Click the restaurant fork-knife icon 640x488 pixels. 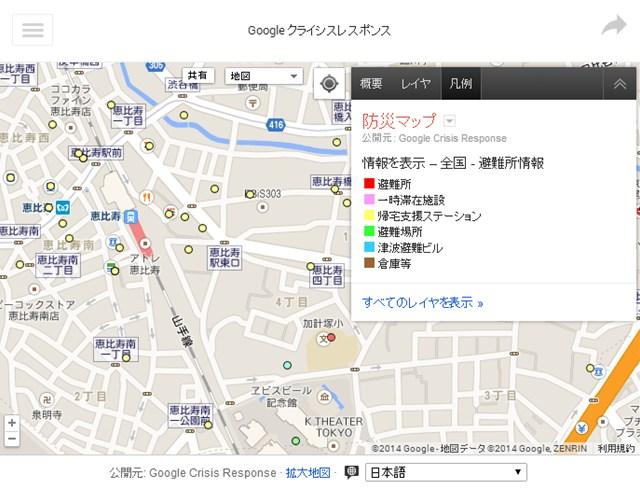(146, 198)
